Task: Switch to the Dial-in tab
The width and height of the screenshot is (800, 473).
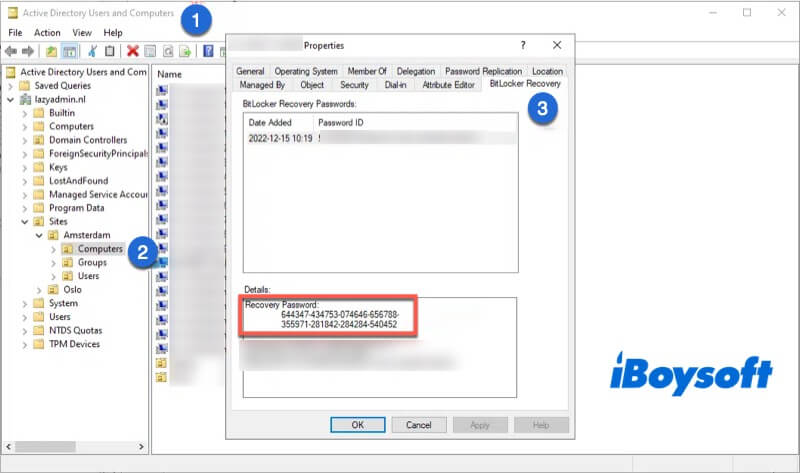Action: pyautogui.click(x=395, y=85)
